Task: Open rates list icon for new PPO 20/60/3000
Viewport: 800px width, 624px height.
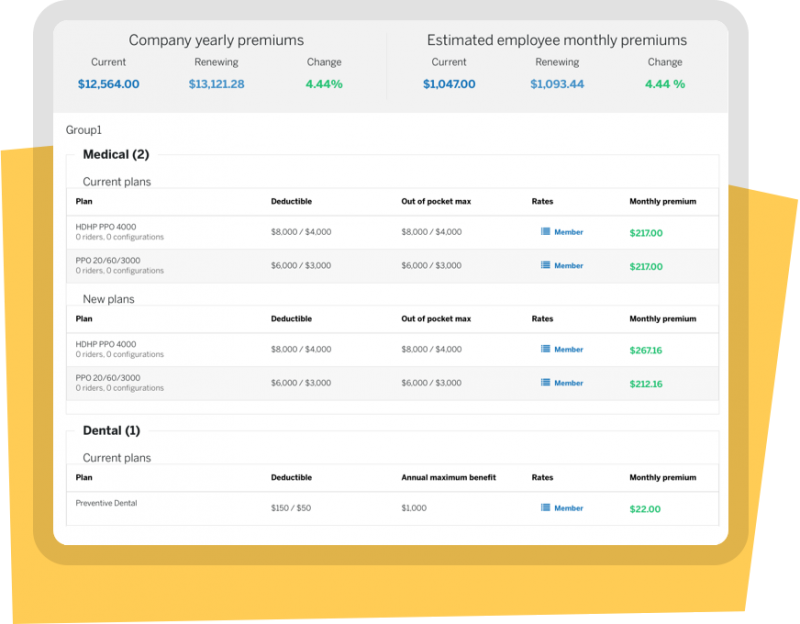Action: click(x=545, y=383)
